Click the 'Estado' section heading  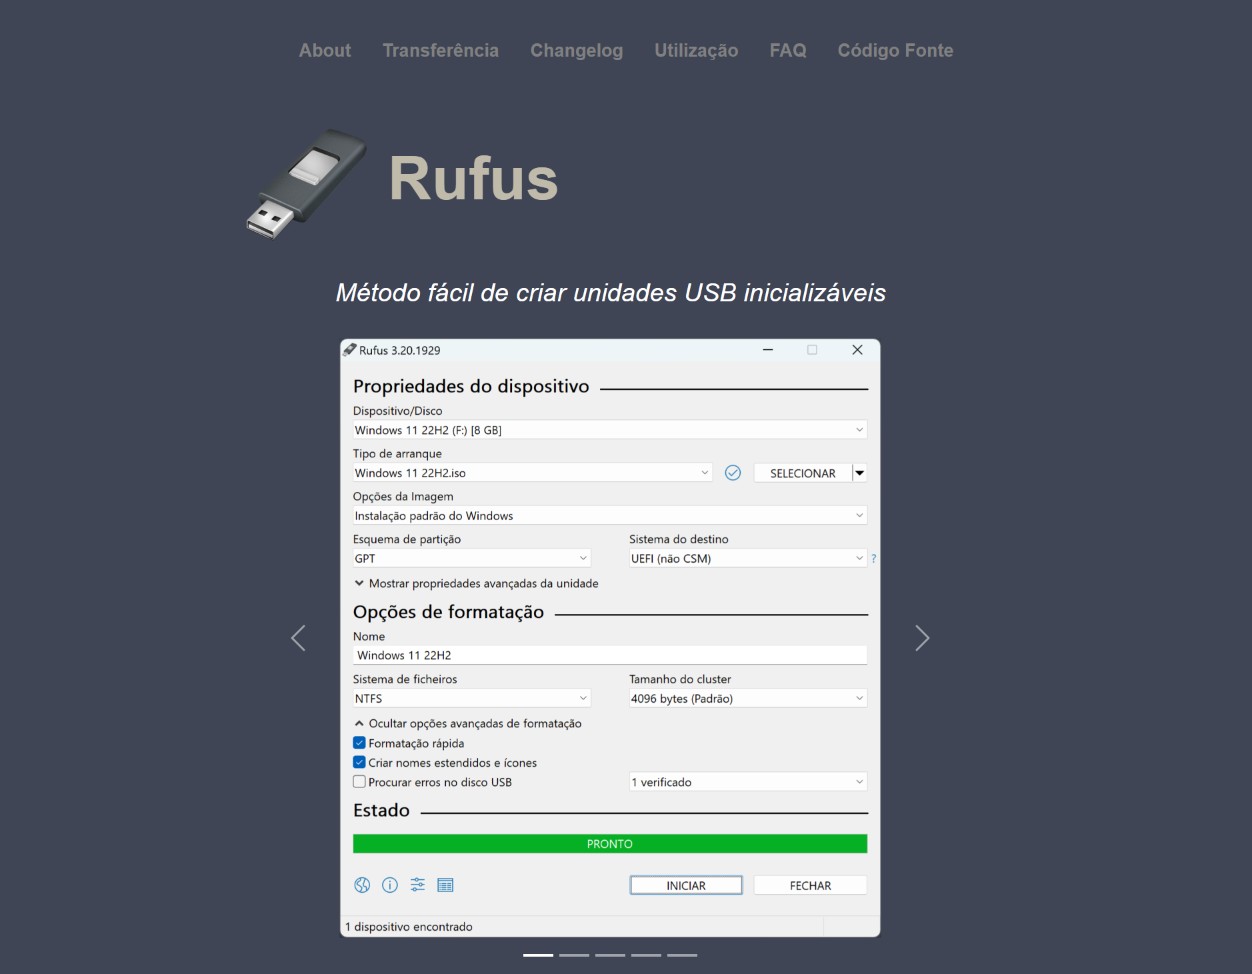[381, 811]
